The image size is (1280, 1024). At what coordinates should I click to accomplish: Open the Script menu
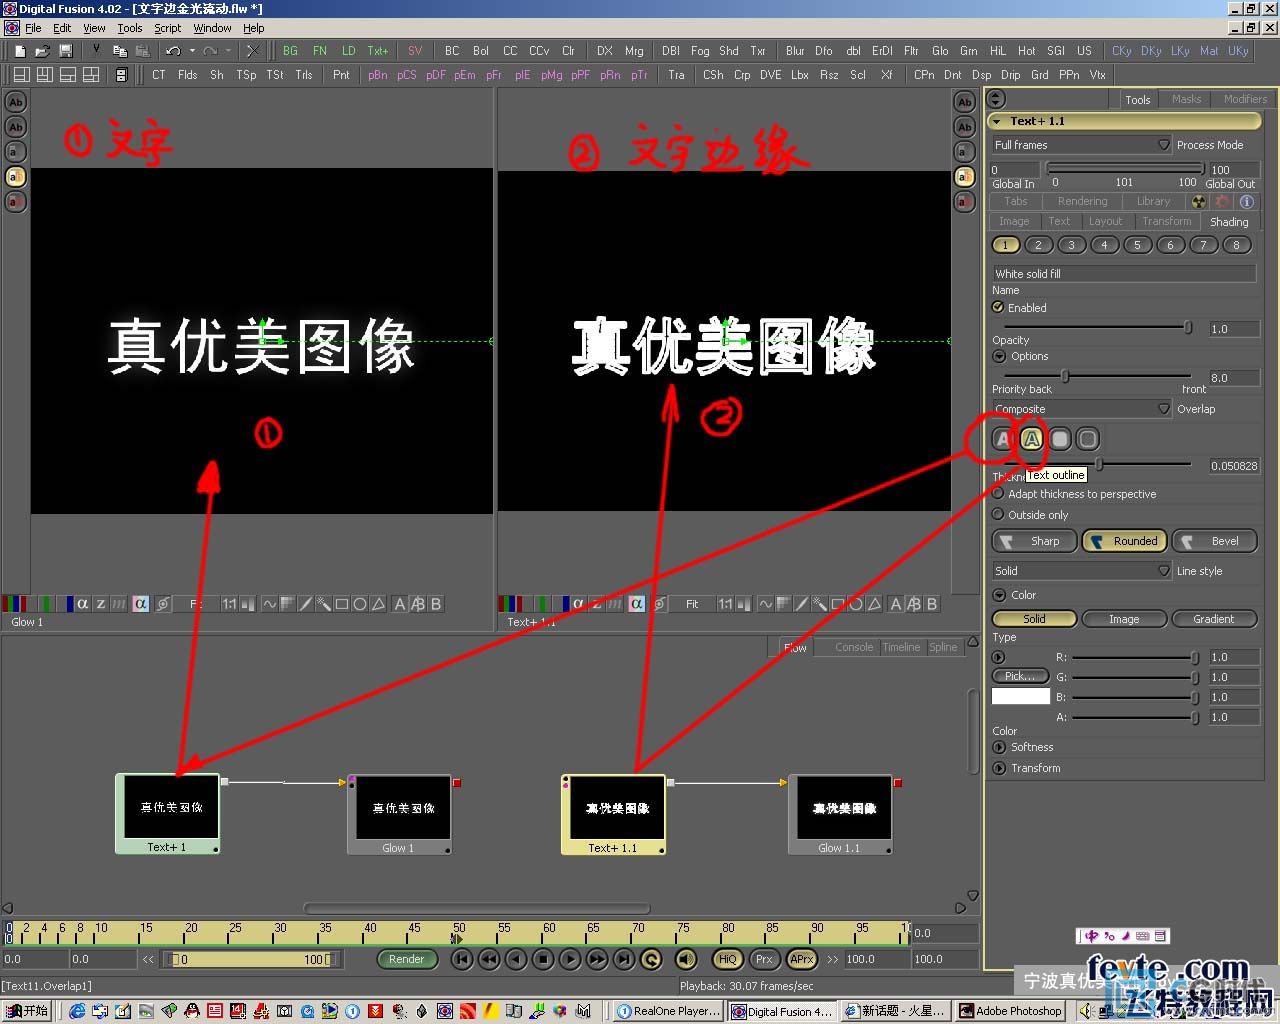tap(167, 28)
